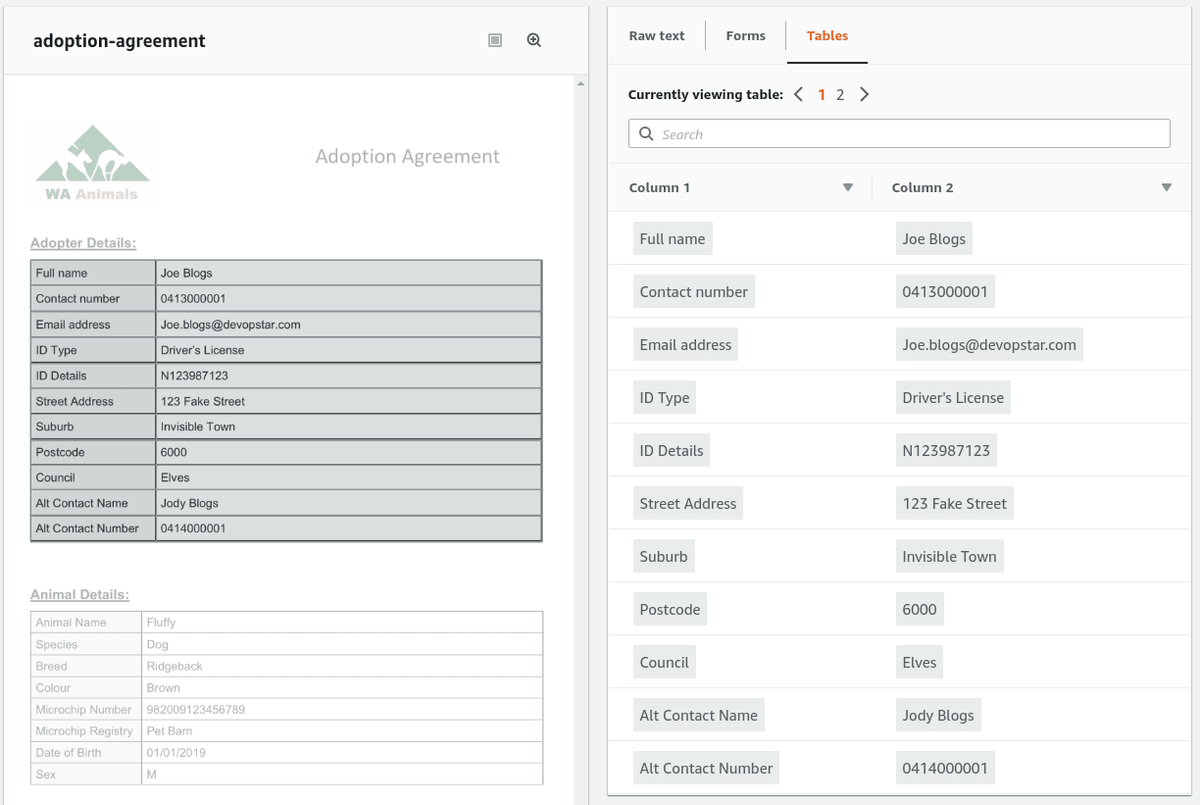Click the WA Animals logo
1200x805 pixels.
[90, 160]
